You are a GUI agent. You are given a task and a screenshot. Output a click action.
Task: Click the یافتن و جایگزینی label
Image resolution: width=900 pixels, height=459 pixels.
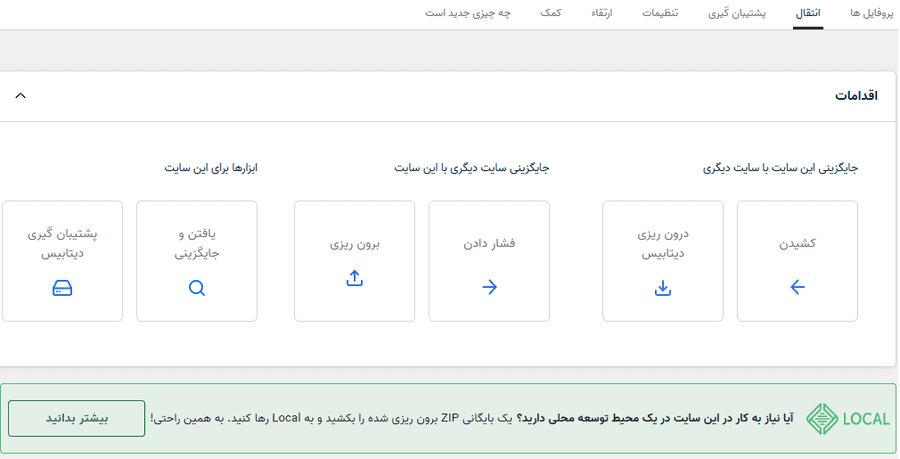coord(197,244)
